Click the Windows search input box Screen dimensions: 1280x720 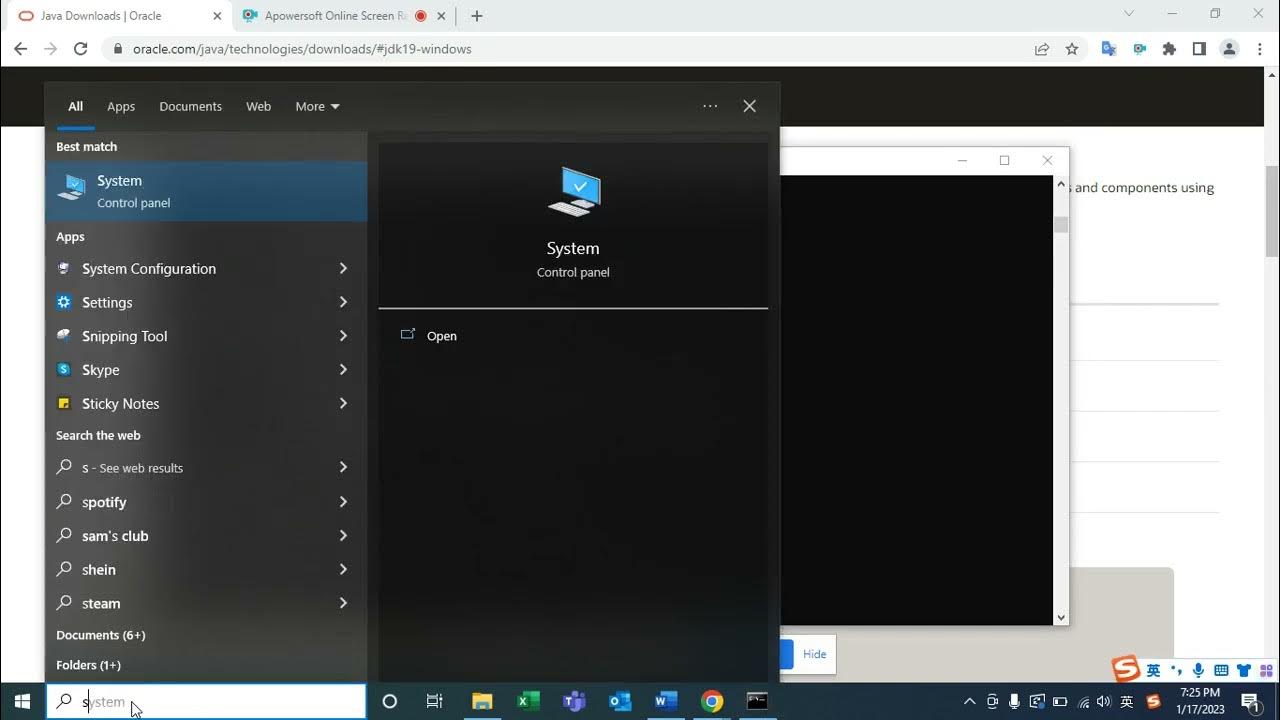(x=206, y=702)
